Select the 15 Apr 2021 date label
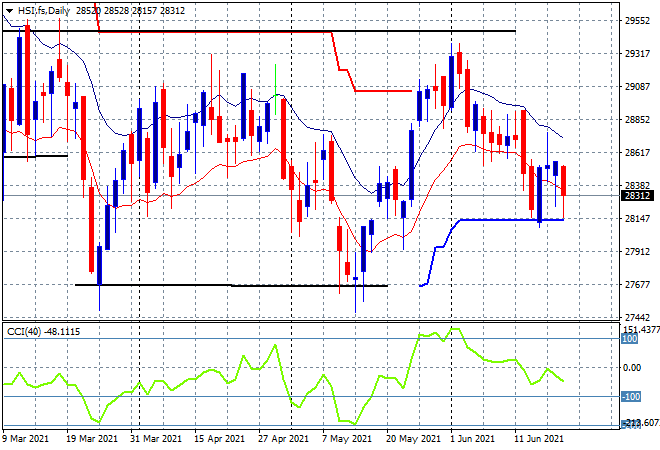This screenshot has height=450, width=660. coord(219,439)
